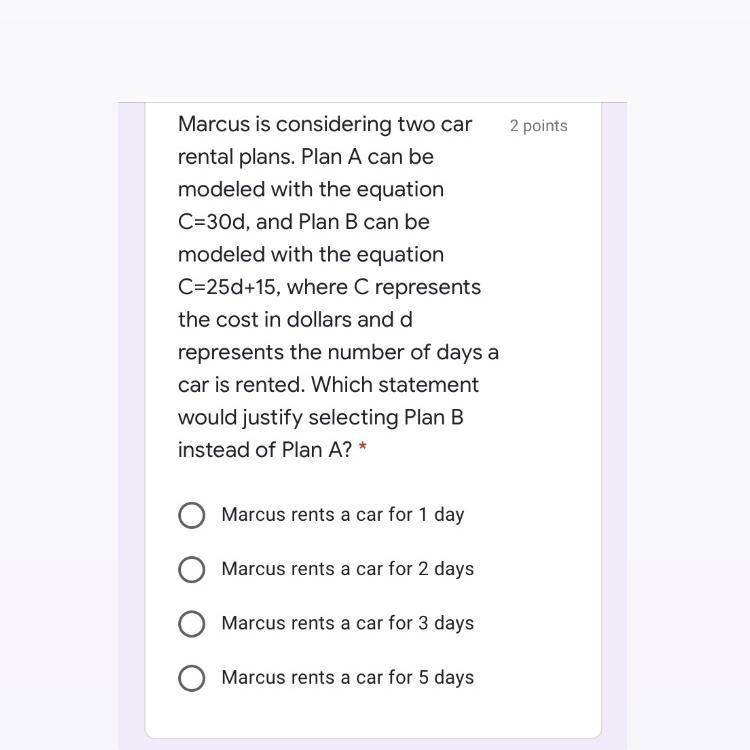
Task: Click the line 'would justify selecting Plan B'
Action: tap(320, 417)
